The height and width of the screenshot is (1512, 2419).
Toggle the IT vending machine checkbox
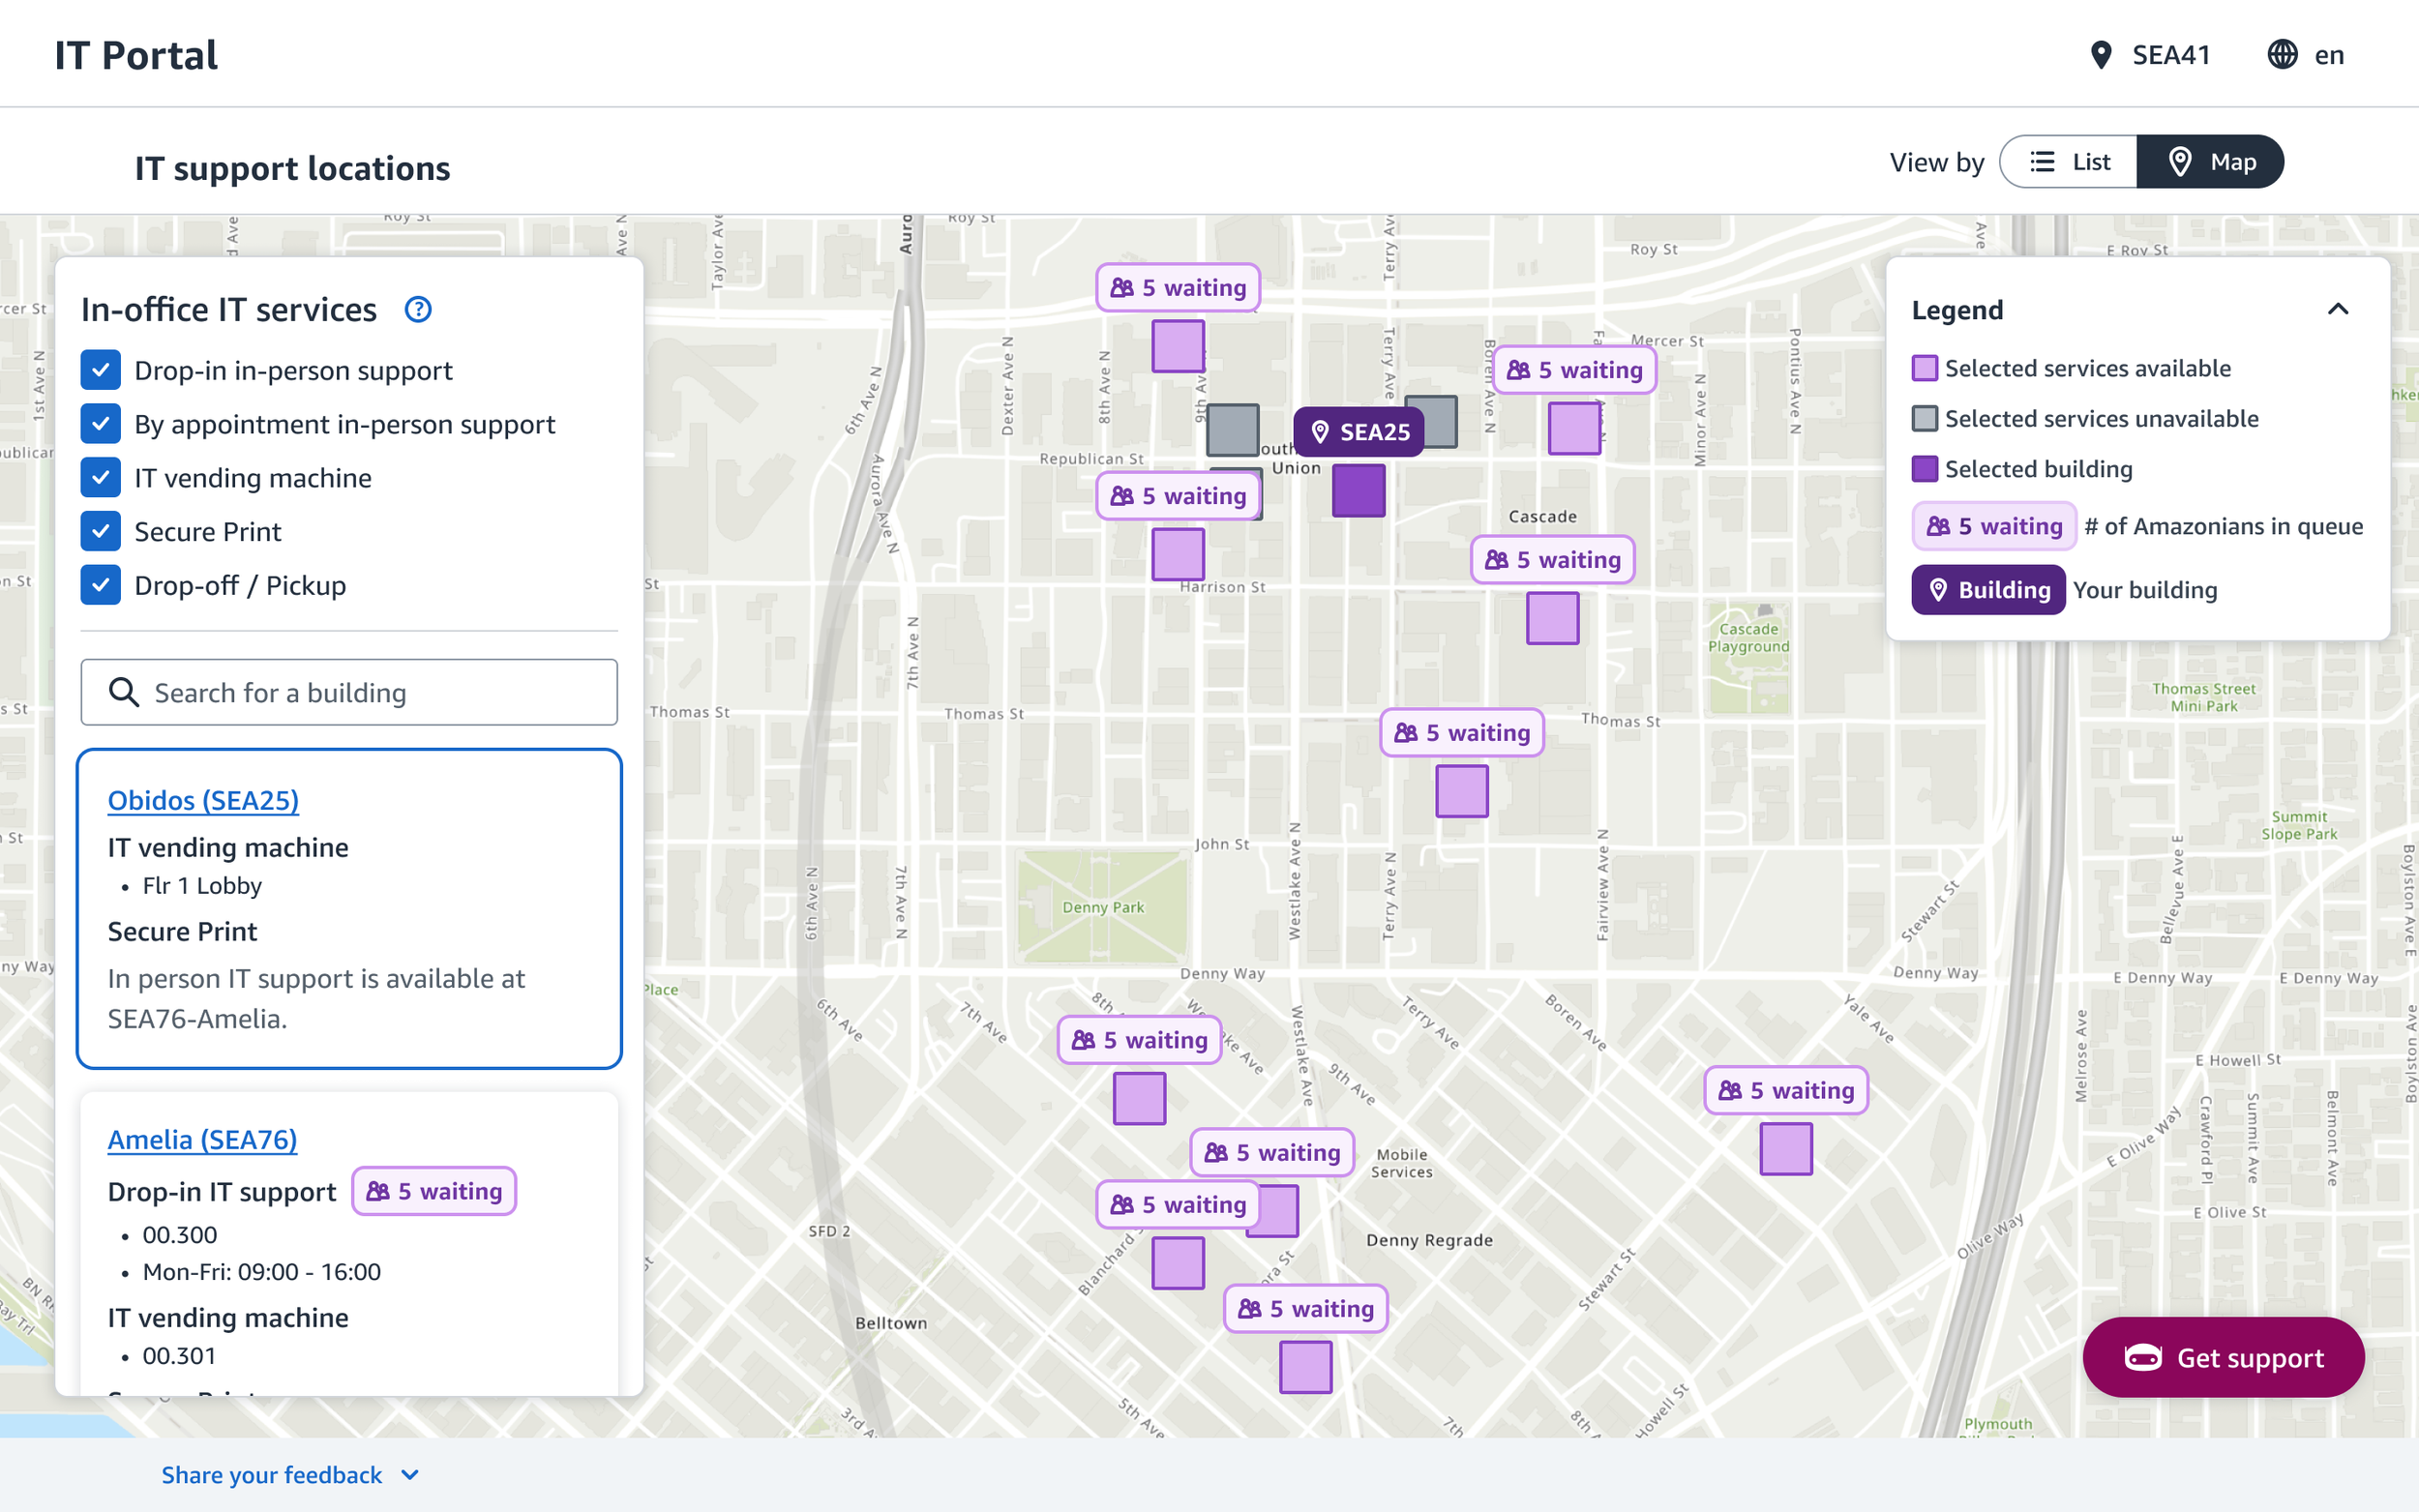101,478
